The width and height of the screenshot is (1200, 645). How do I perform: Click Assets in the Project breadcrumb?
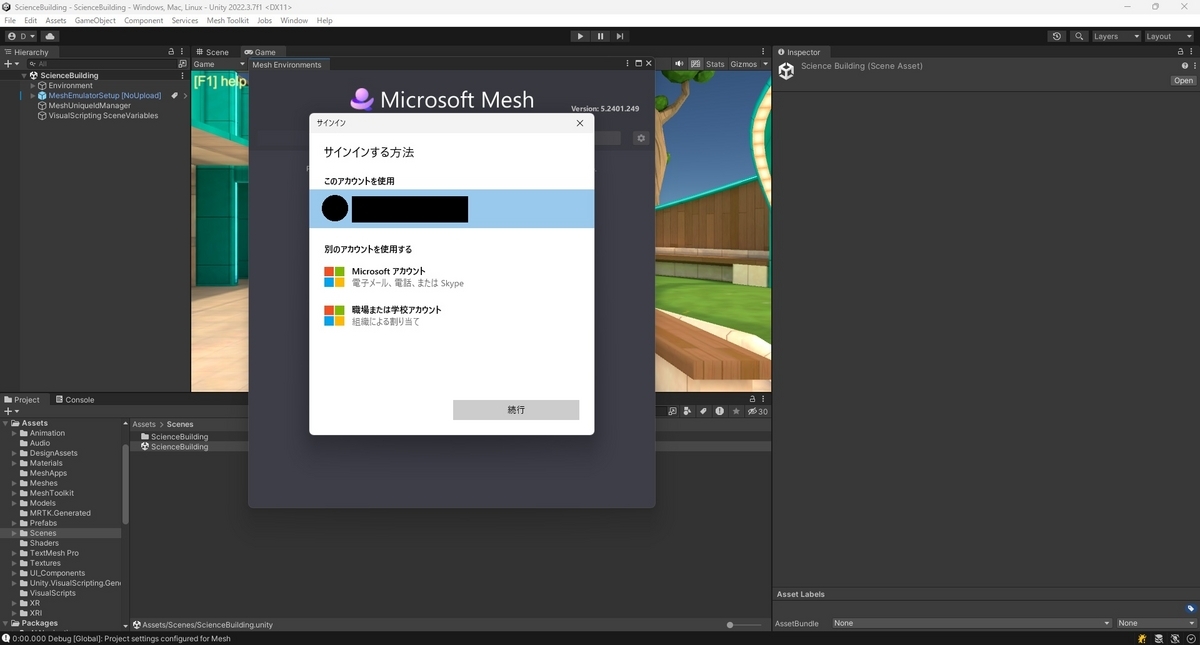[144, 424]
